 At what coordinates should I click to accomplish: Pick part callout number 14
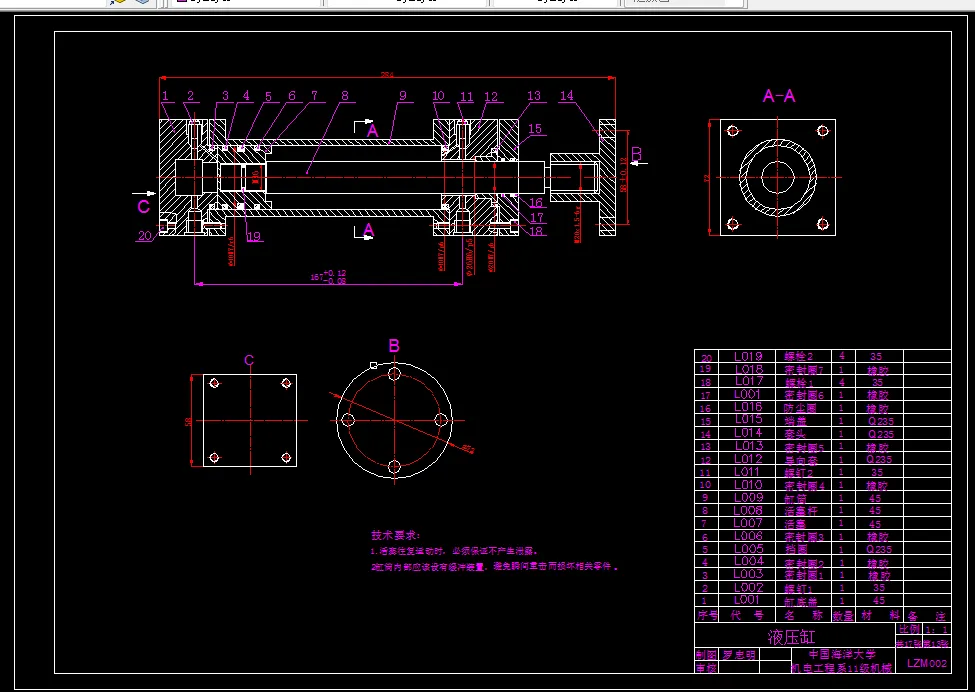coord(566,96)
